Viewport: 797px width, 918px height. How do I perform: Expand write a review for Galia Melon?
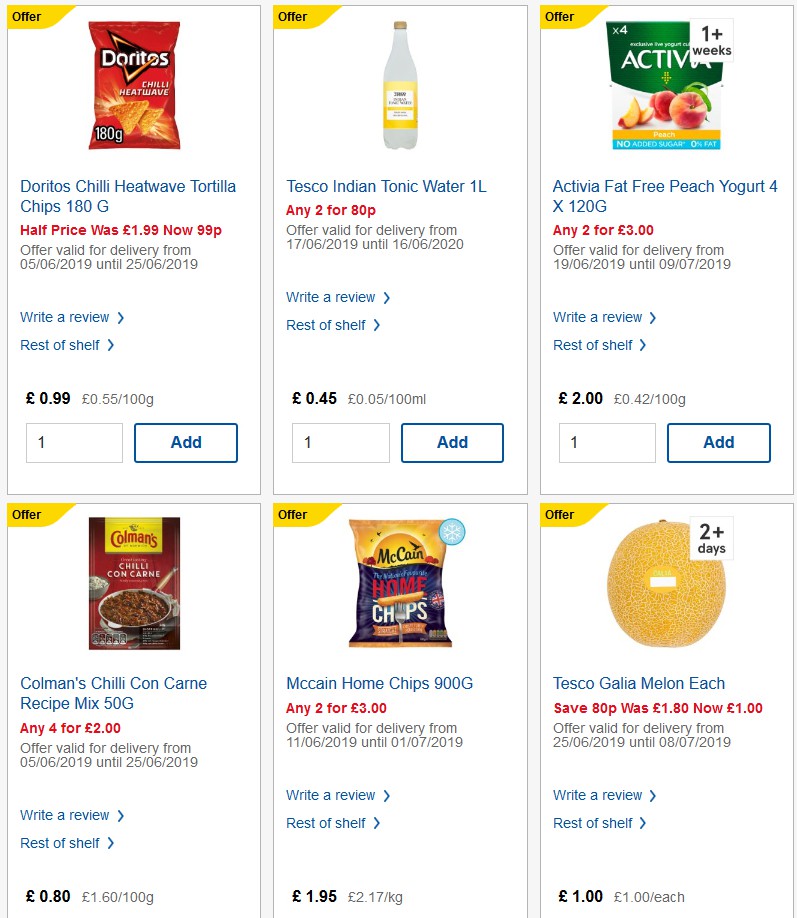(x=599, y=795)
